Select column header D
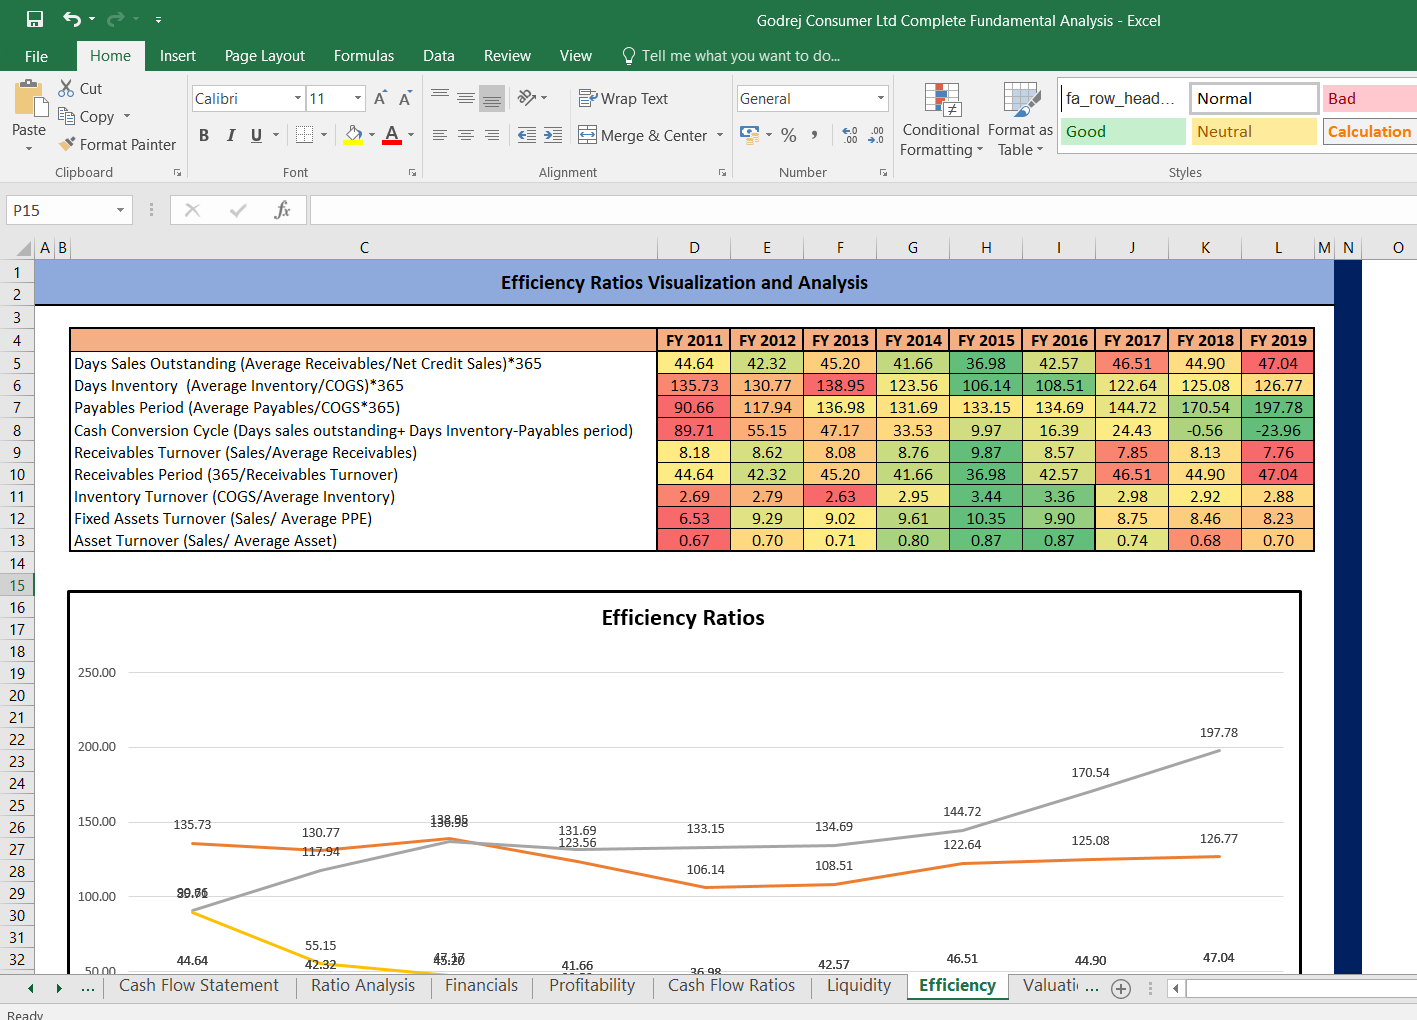Image resolution: width=1417 pixels, height=1020 pixels. (694, 248)
